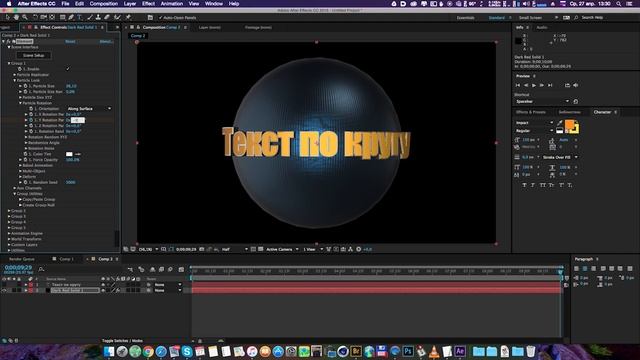Jump to first frame in Preview panel
The height and width of the screenshot is (360, 640).
(x=518, y=85)
